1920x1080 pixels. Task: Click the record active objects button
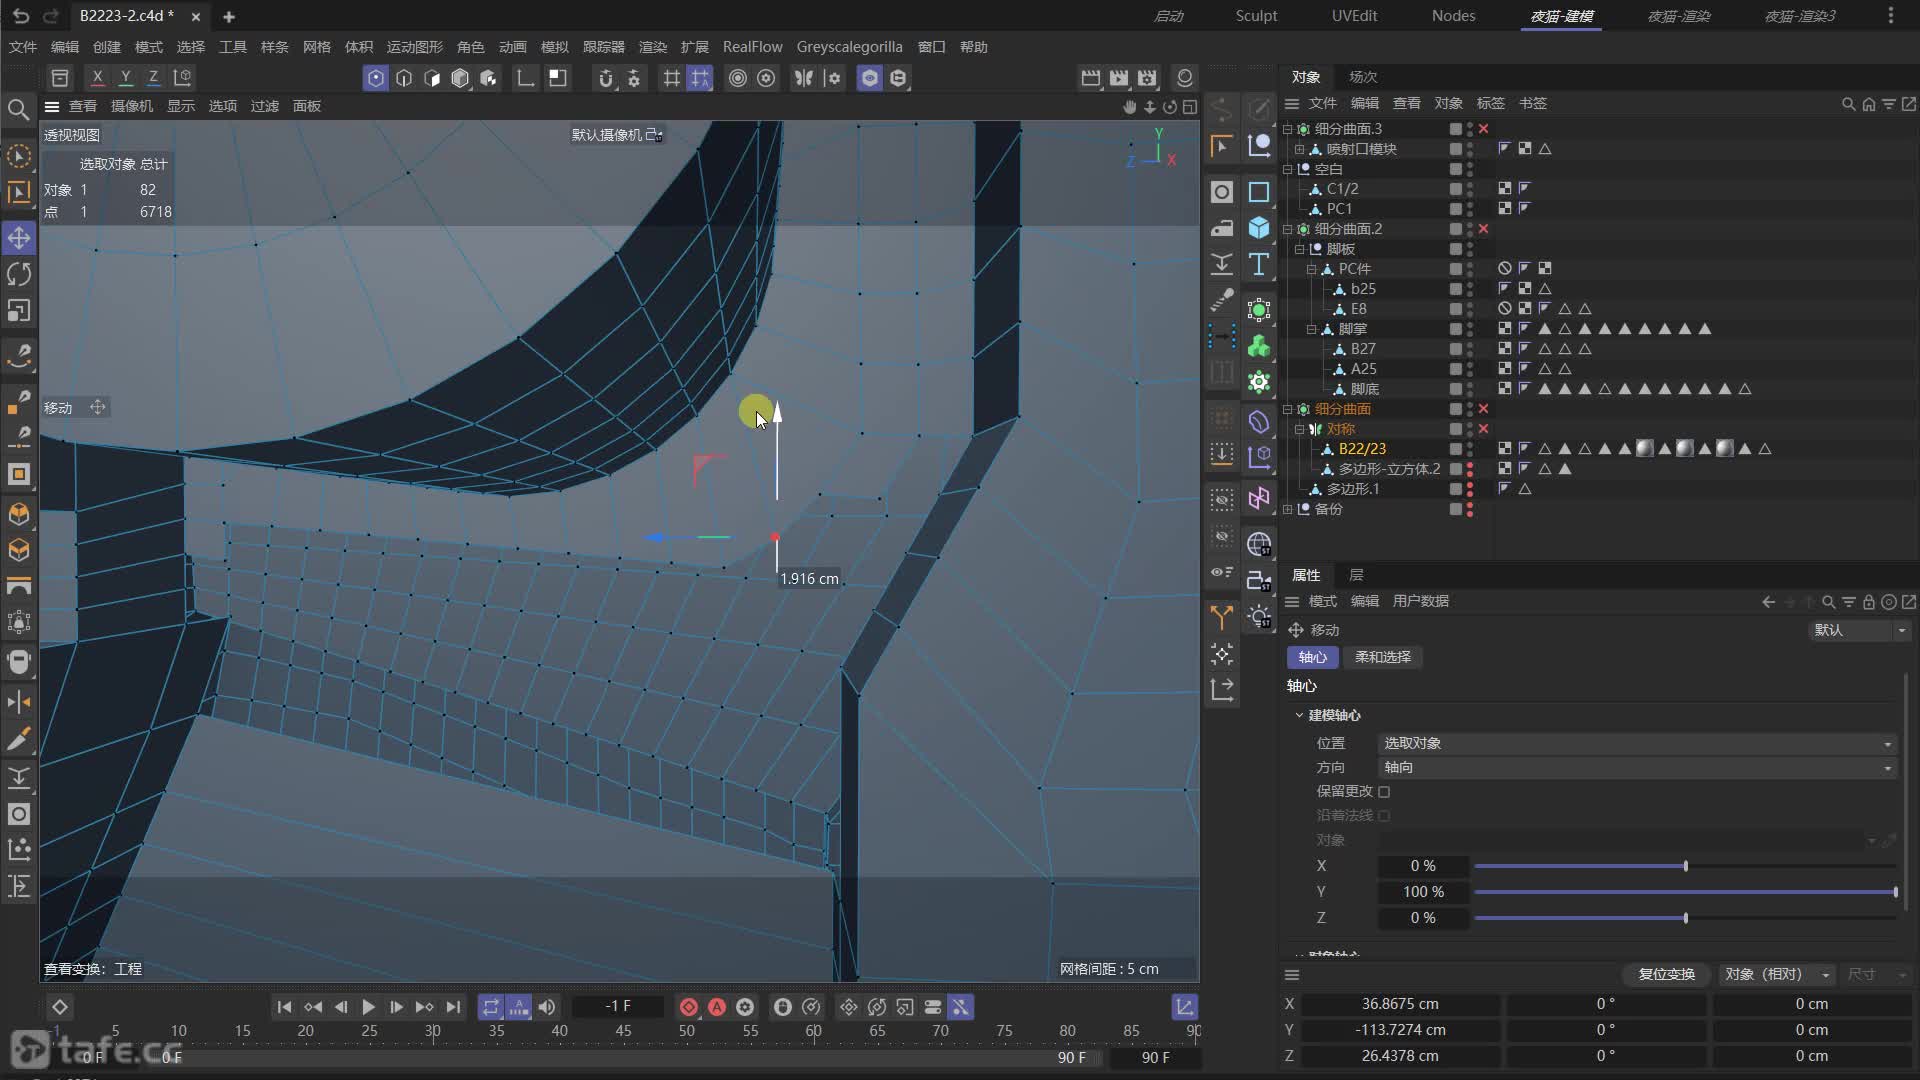tap(689, 1007)
